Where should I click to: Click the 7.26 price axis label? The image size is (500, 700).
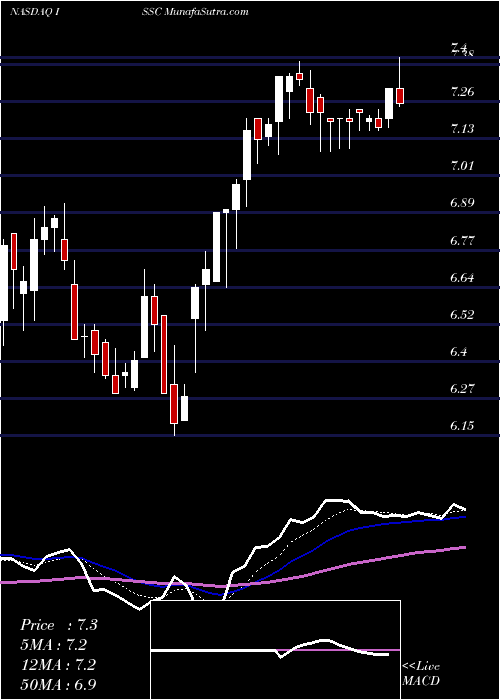click(462, 92)
